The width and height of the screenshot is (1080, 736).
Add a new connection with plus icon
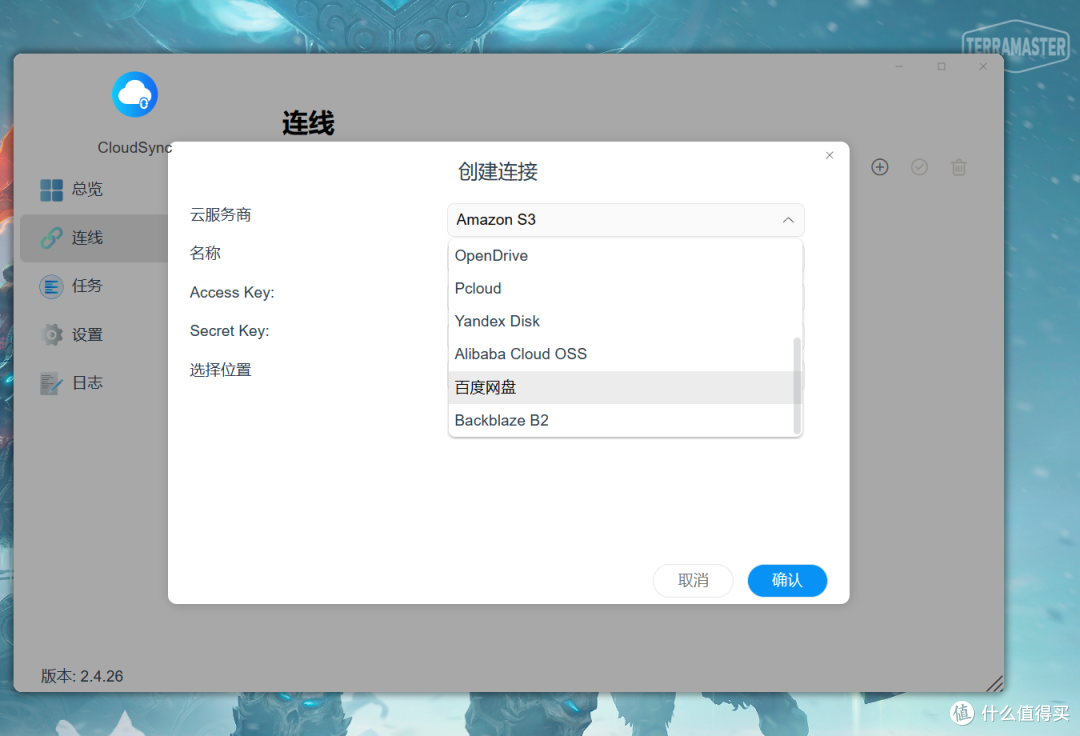[x=880, y=167]
